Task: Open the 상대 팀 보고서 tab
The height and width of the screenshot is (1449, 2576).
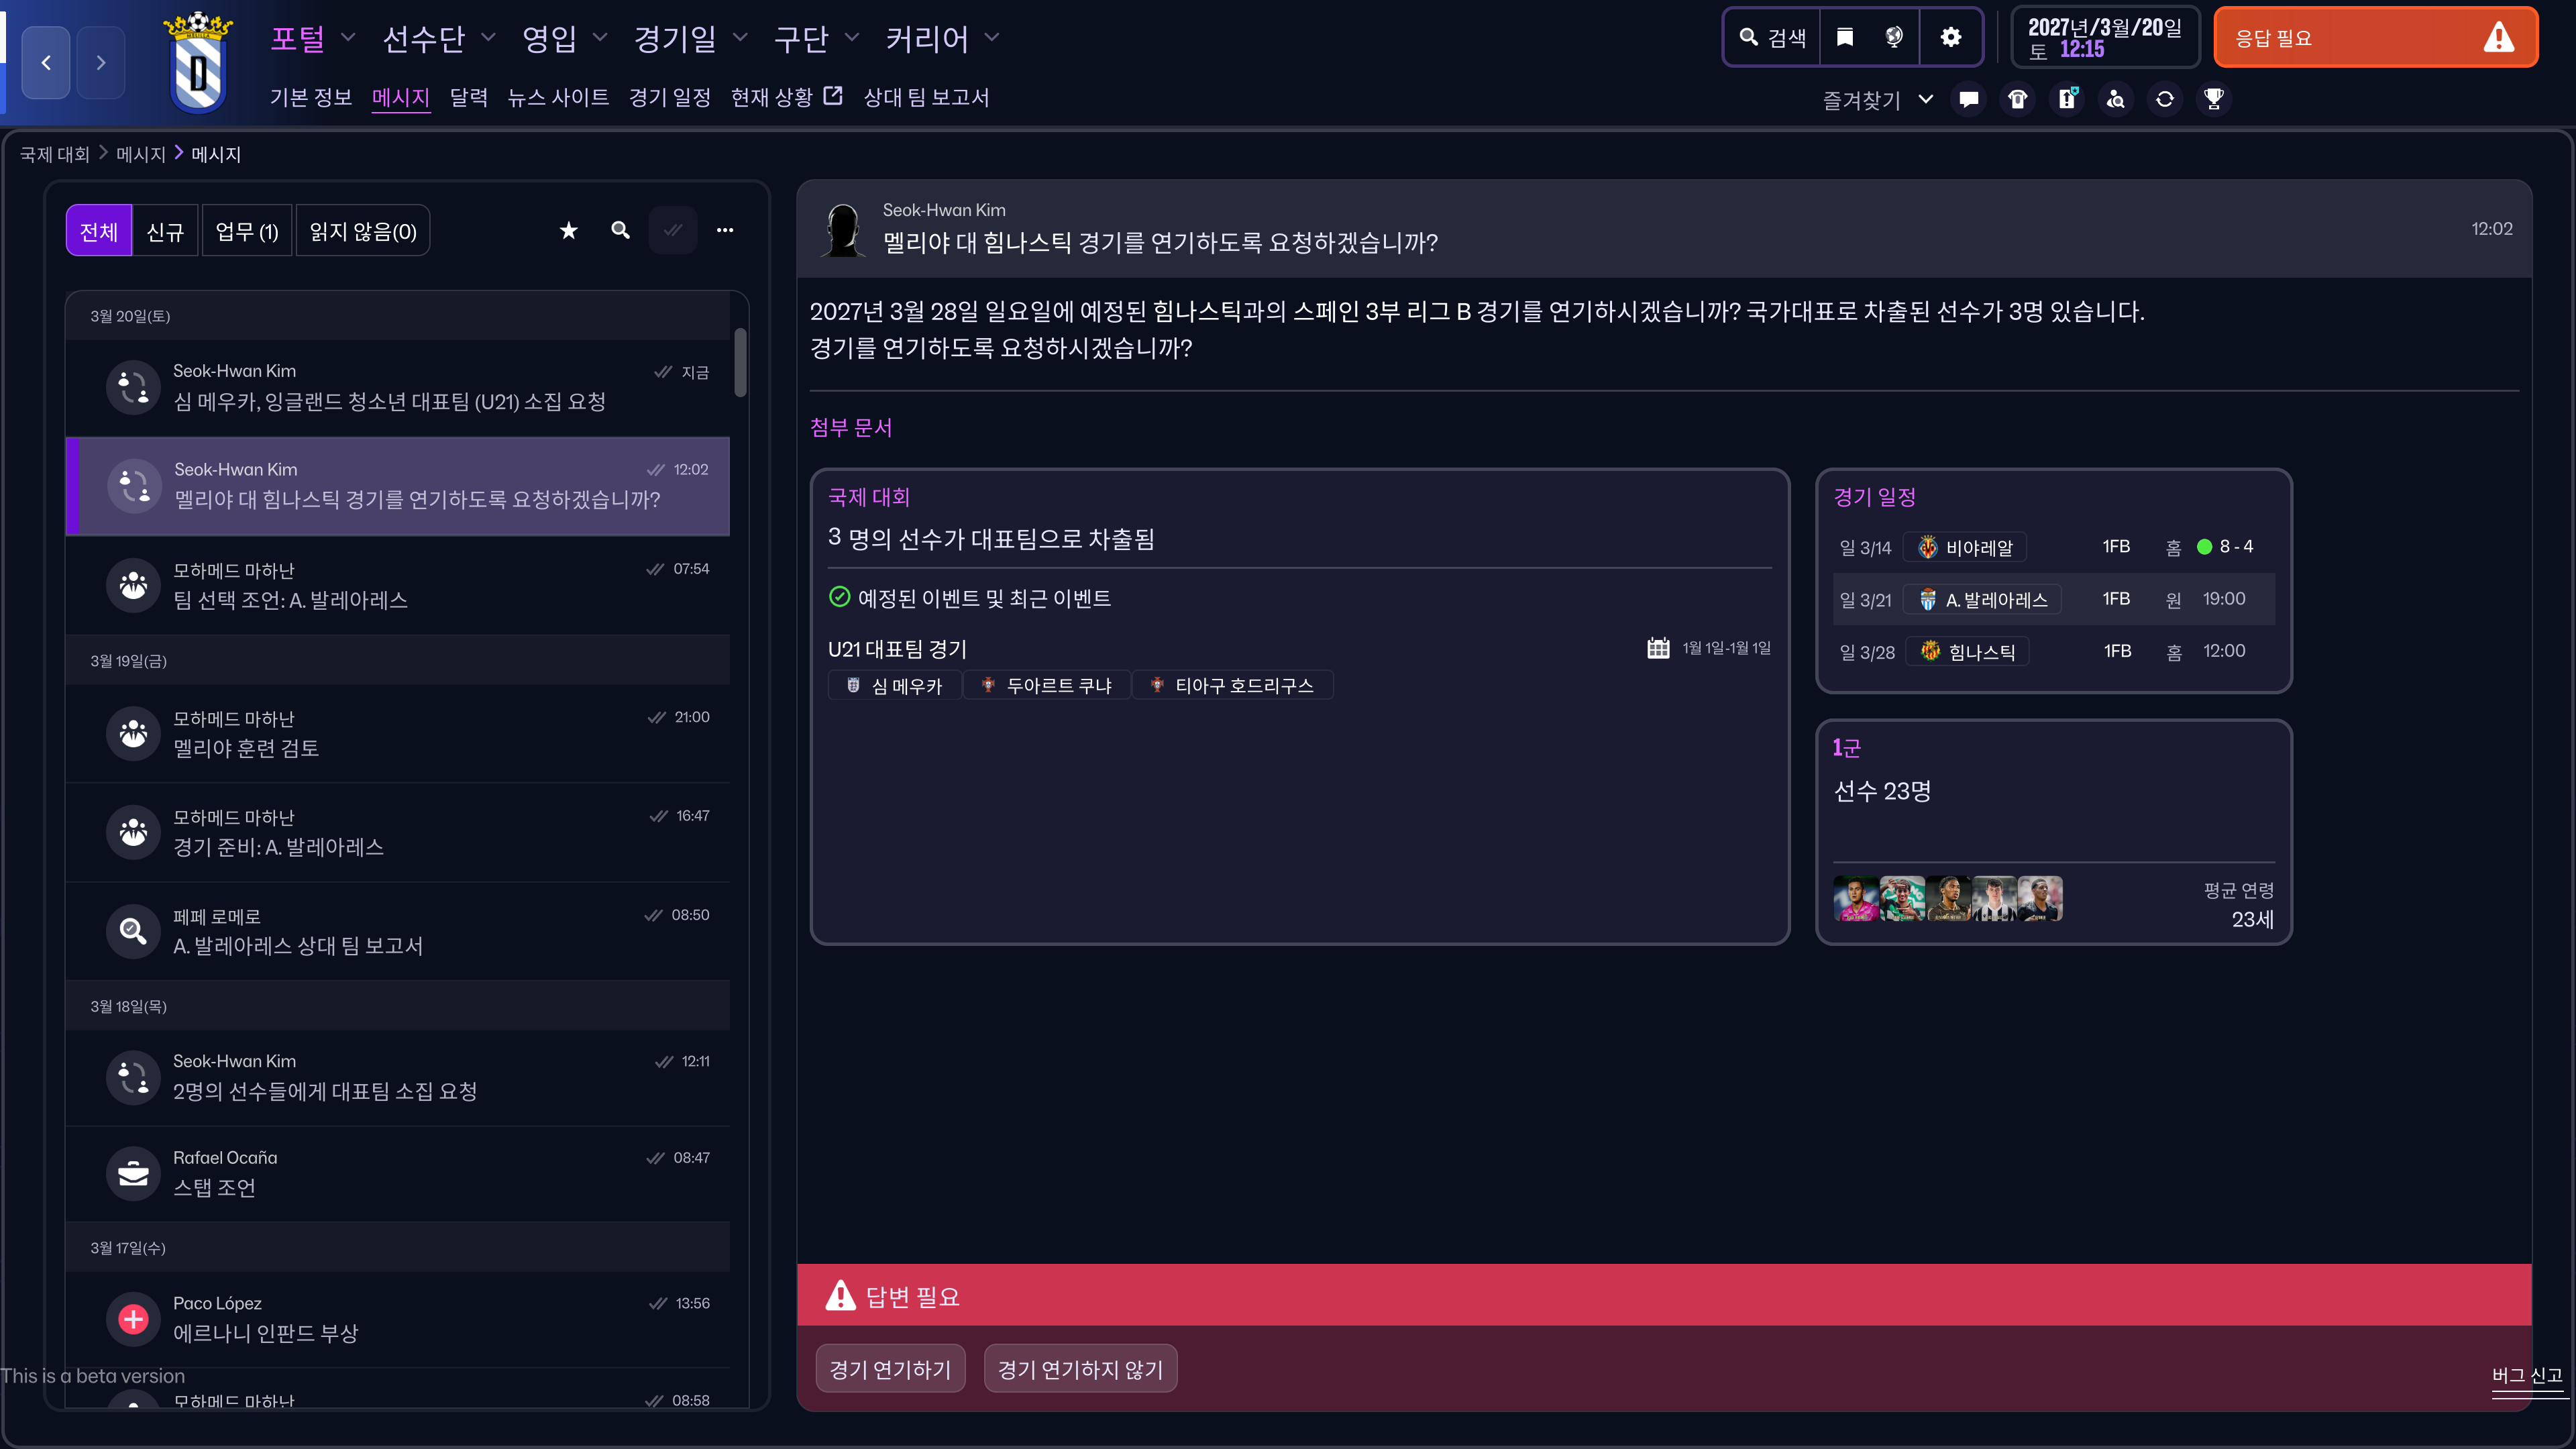Action: coord(925,97)
